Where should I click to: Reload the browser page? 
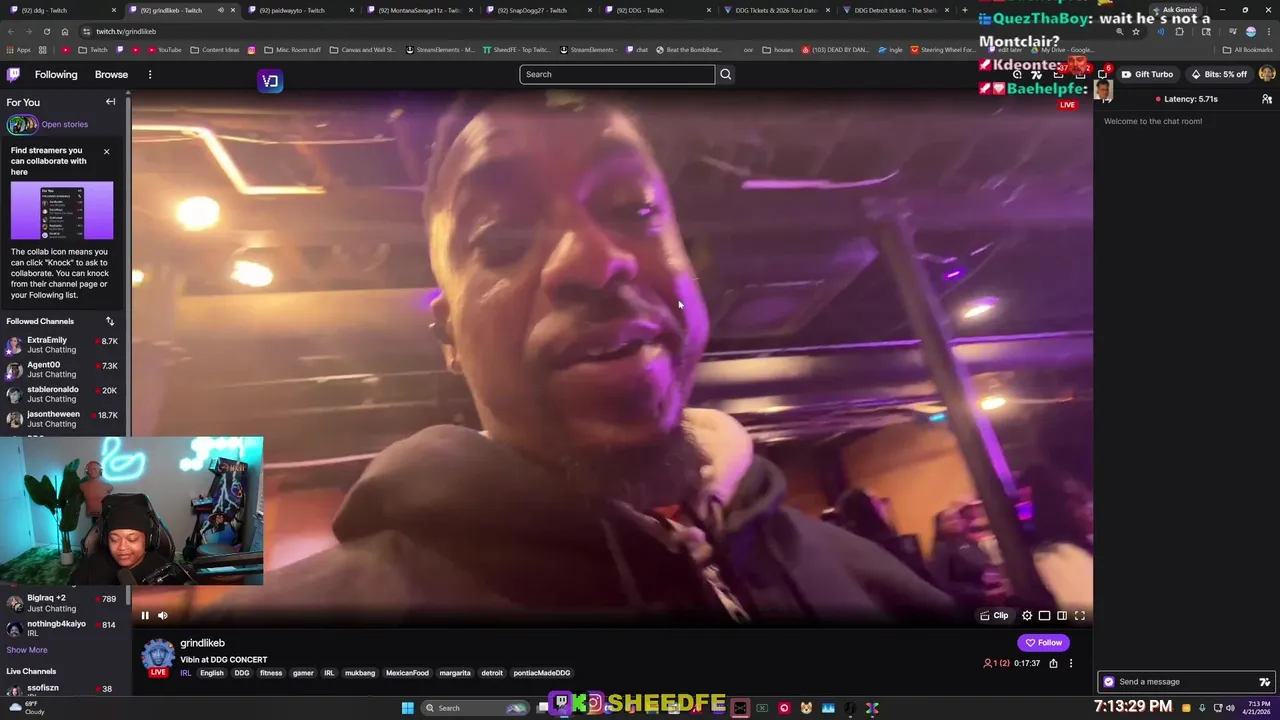pos(46,31)
